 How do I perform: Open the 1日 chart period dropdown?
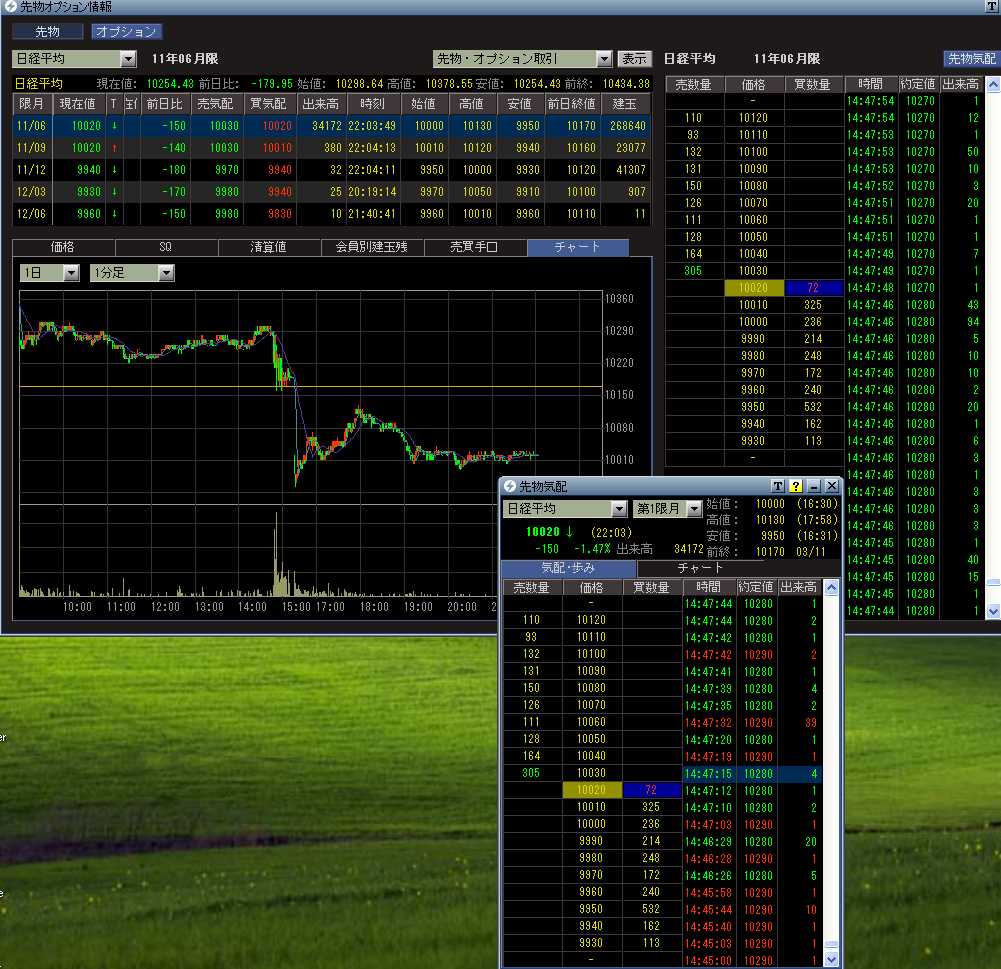click(x=71, y=273)
